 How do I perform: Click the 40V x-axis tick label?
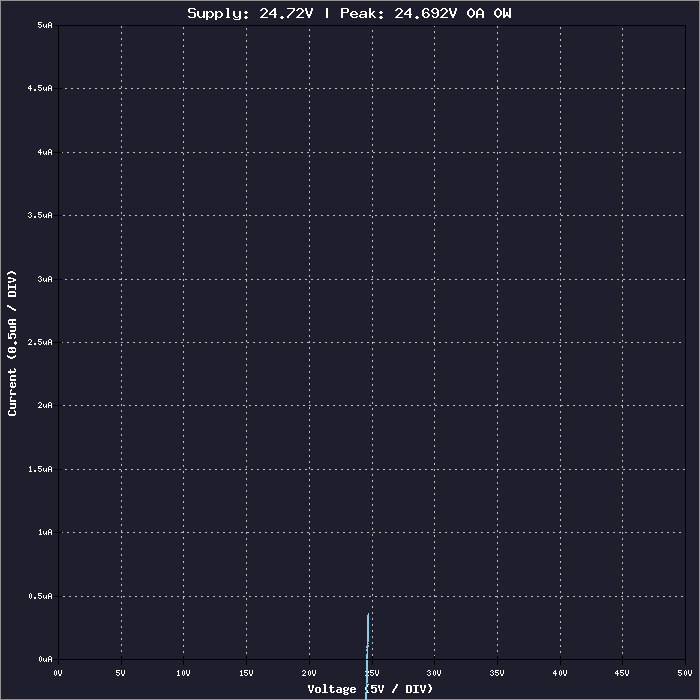[560, 673]
